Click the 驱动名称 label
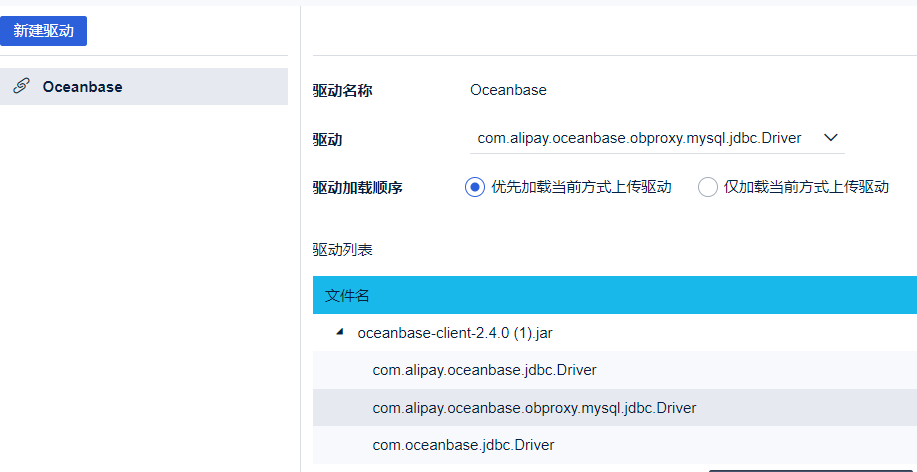The height and width of the screenshot is (472, 917). coord(343,91)
